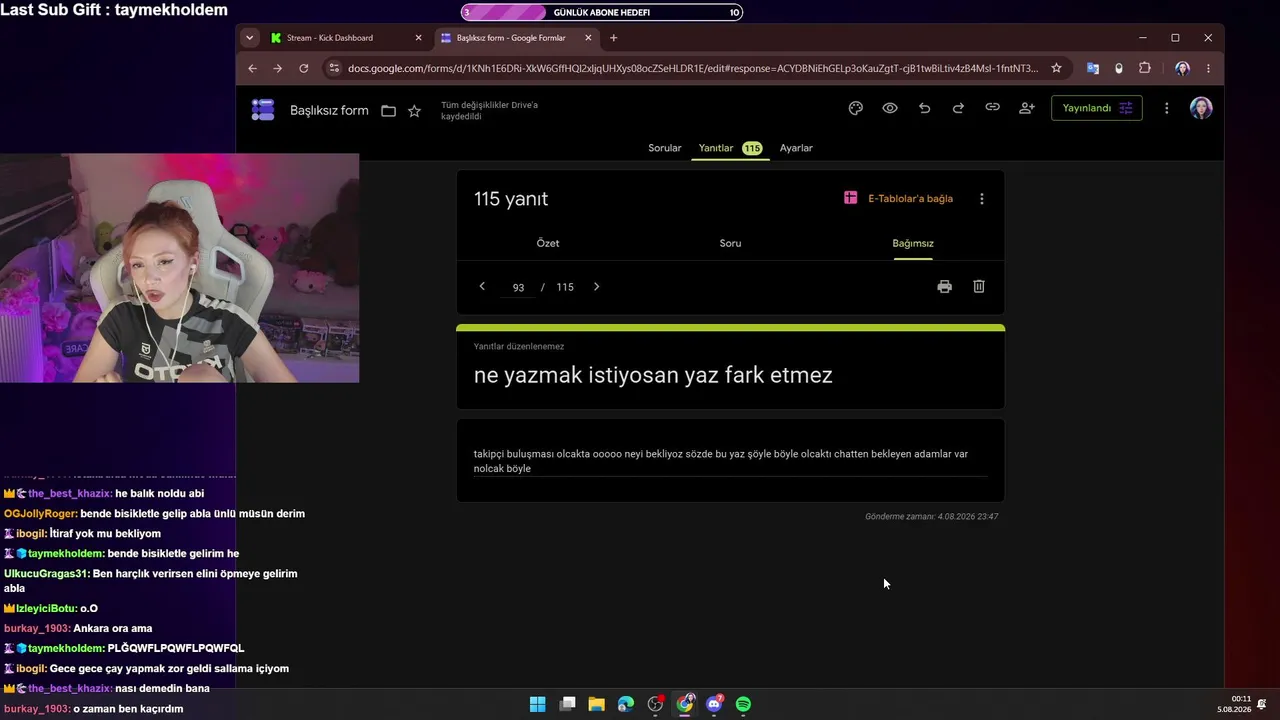Open the mouse-shaped browser extension
Screen dimensions: 1280x720
click(1119, 68)
